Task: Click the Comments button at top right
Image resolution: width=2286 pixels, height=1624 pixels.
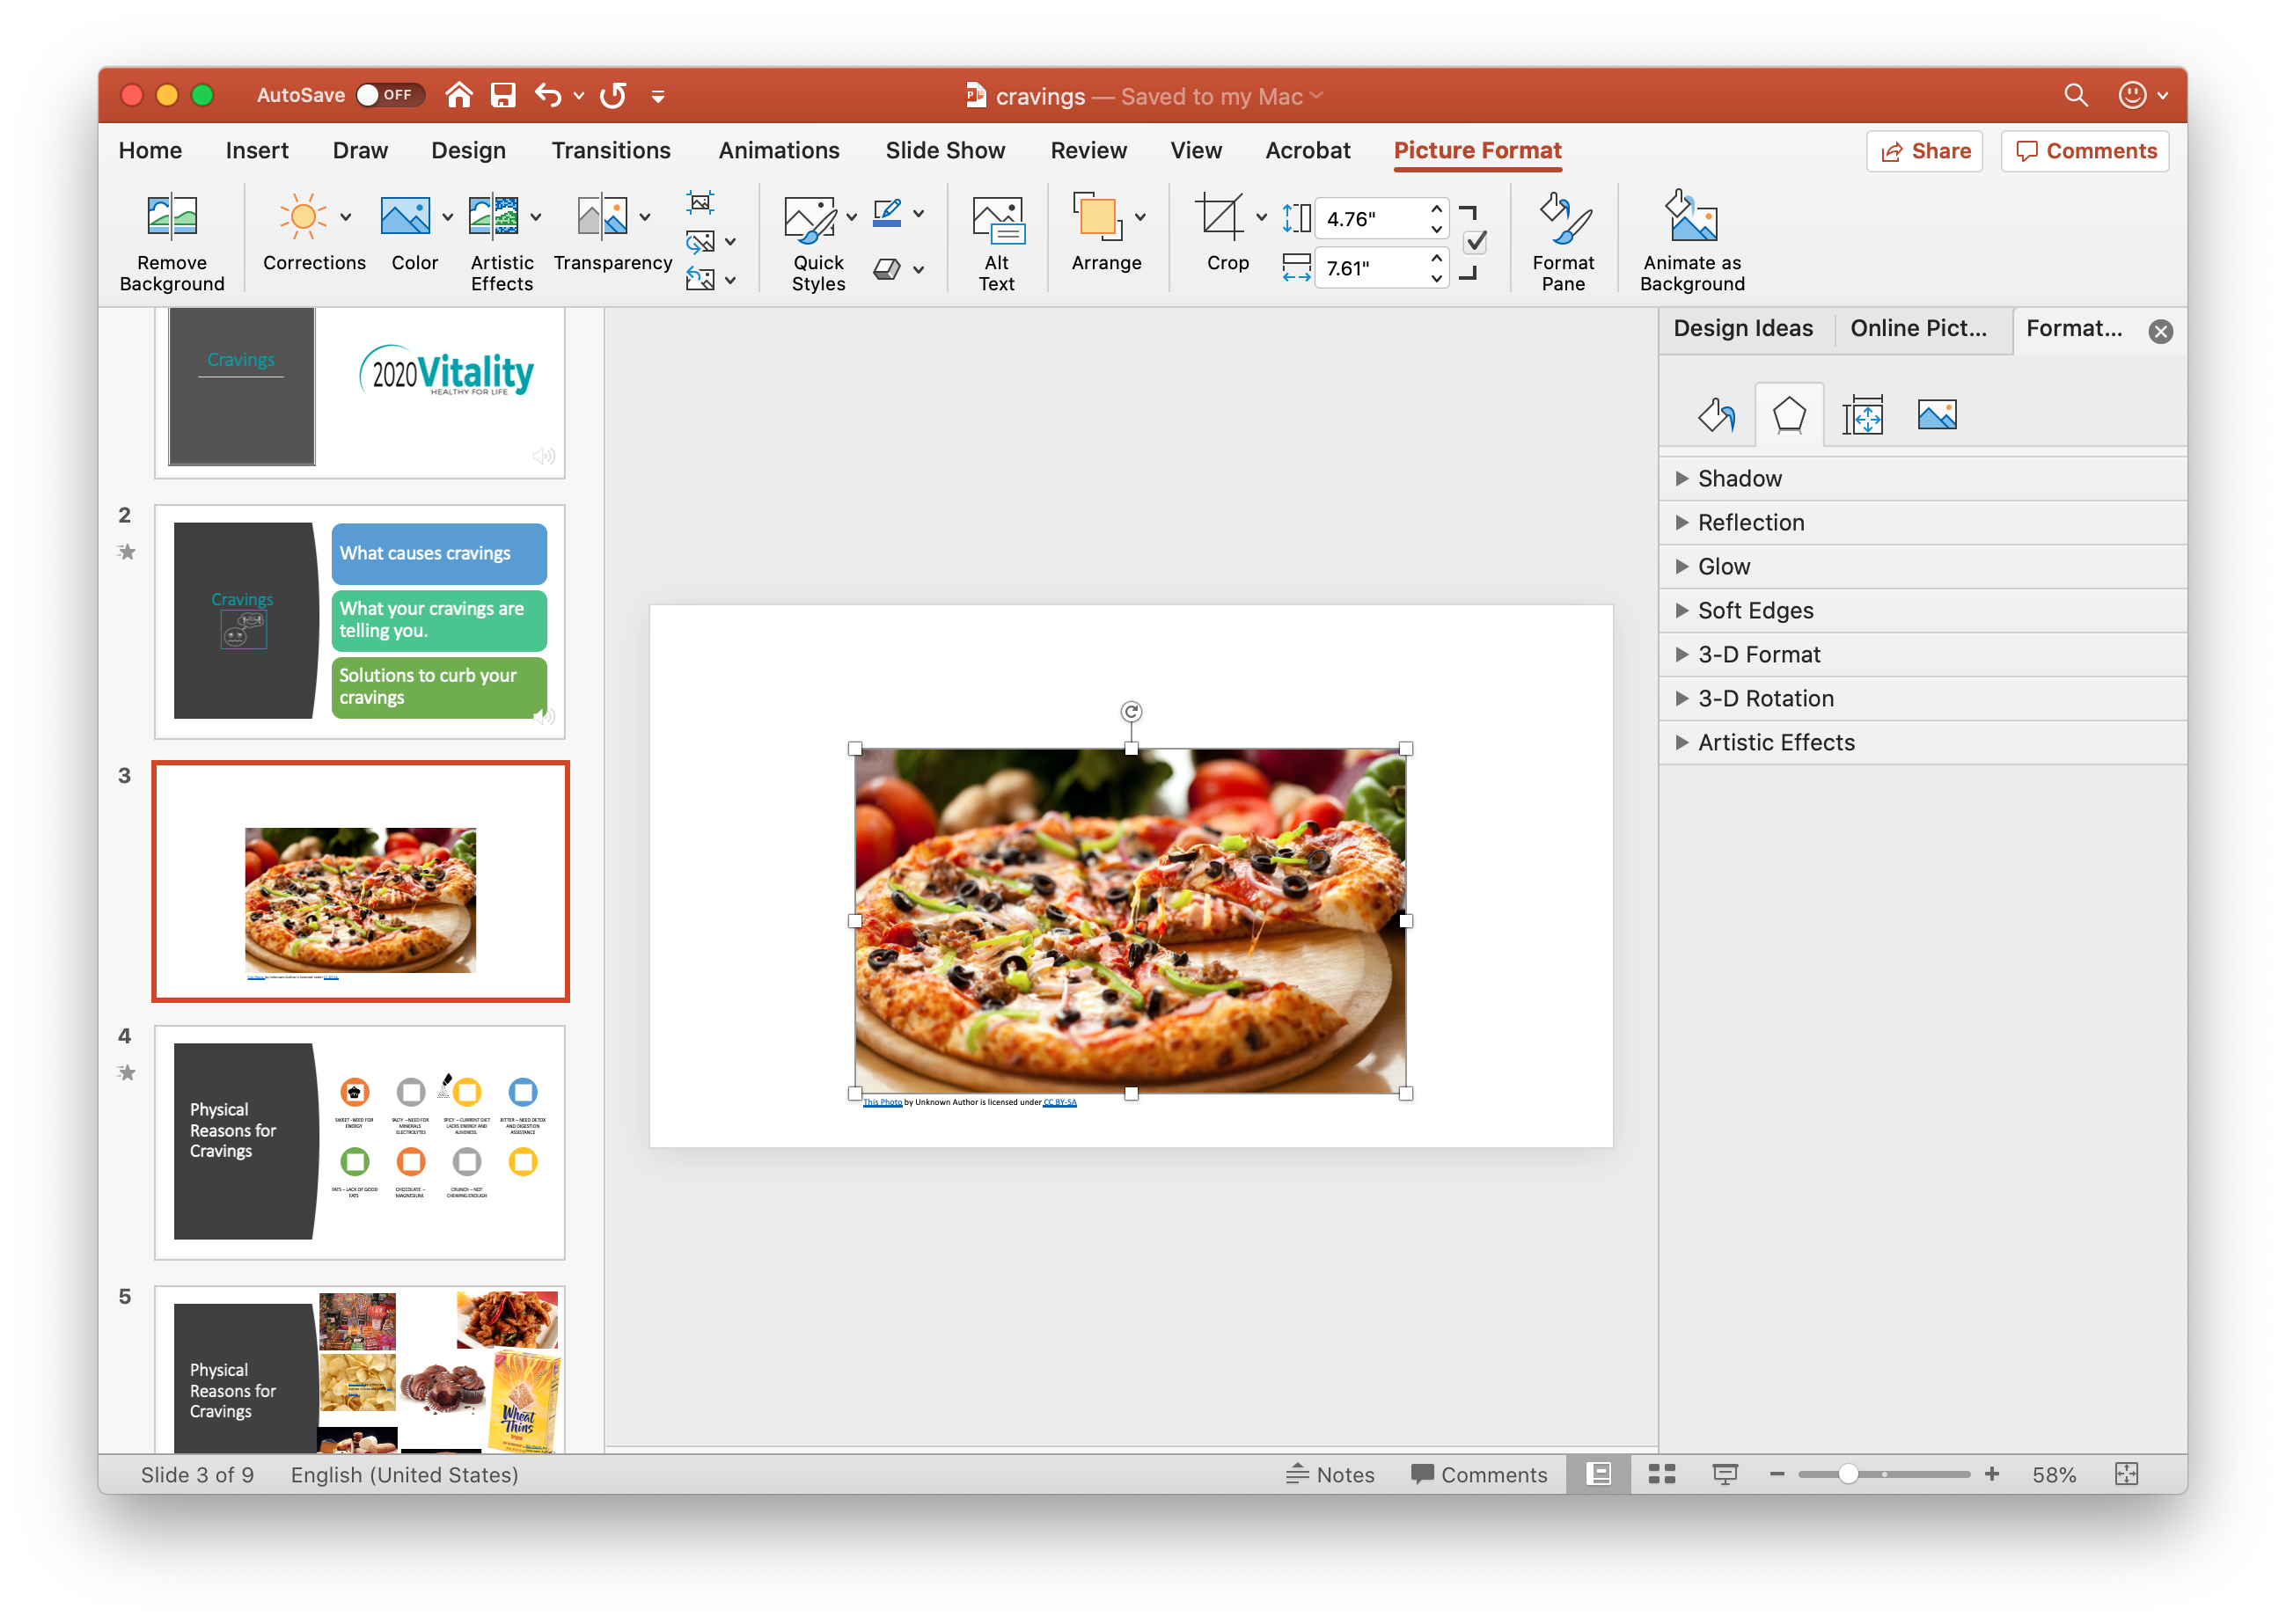Action: point(2086,151)
